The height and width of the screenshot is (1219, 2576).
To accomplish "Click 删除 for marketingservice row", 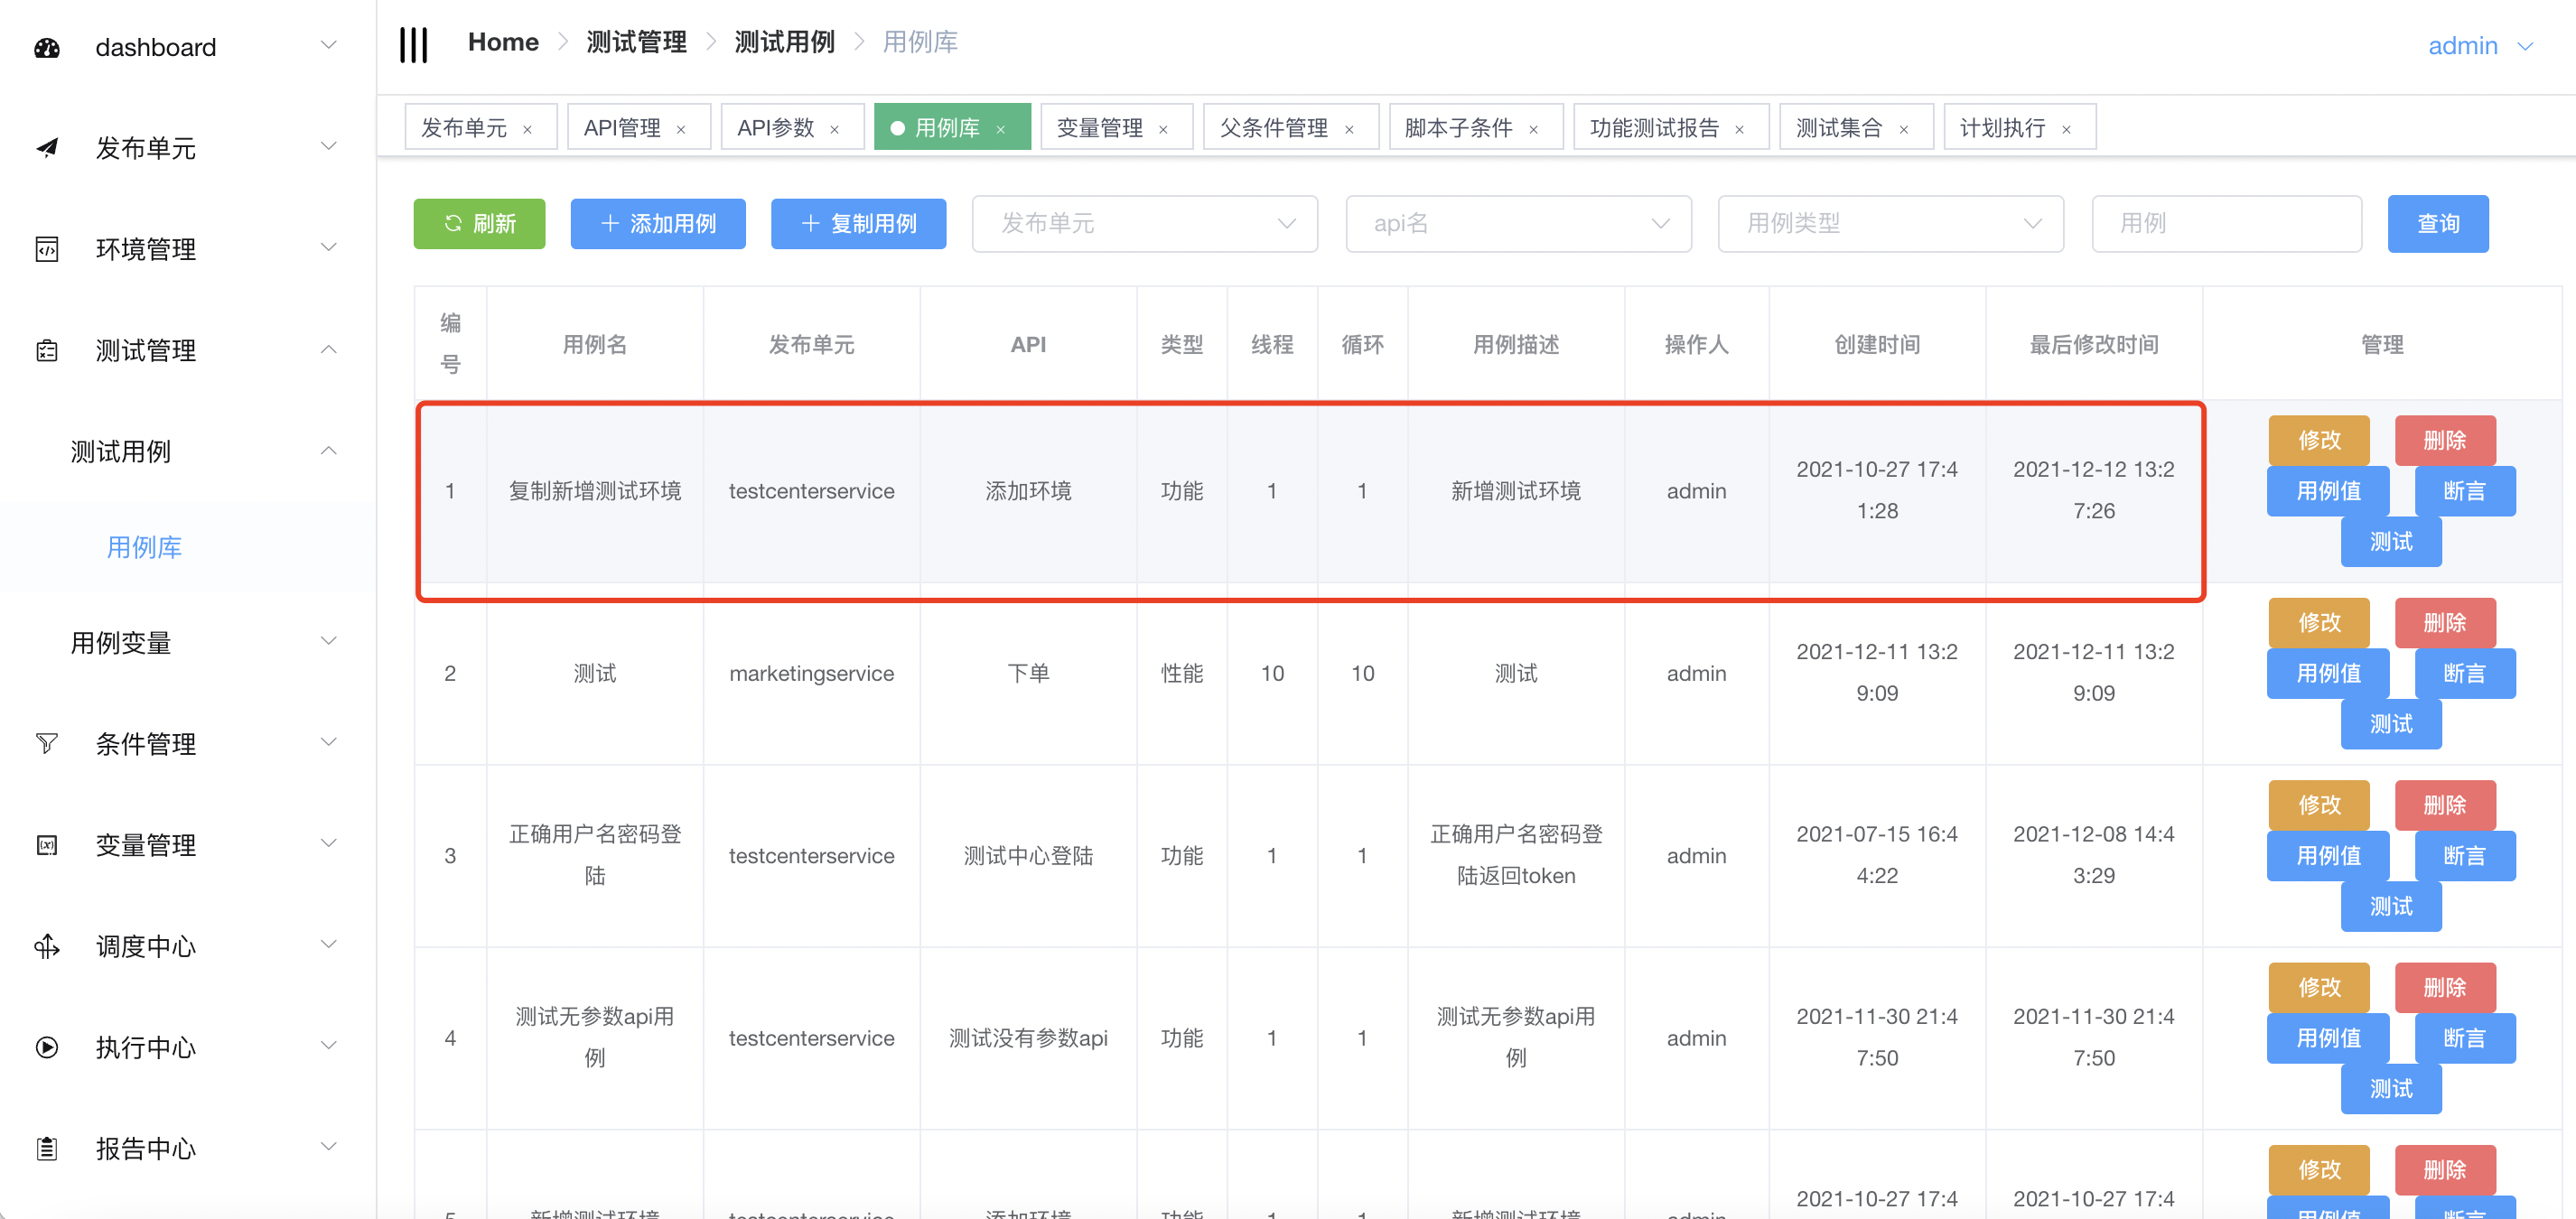I will [2444, 622].
